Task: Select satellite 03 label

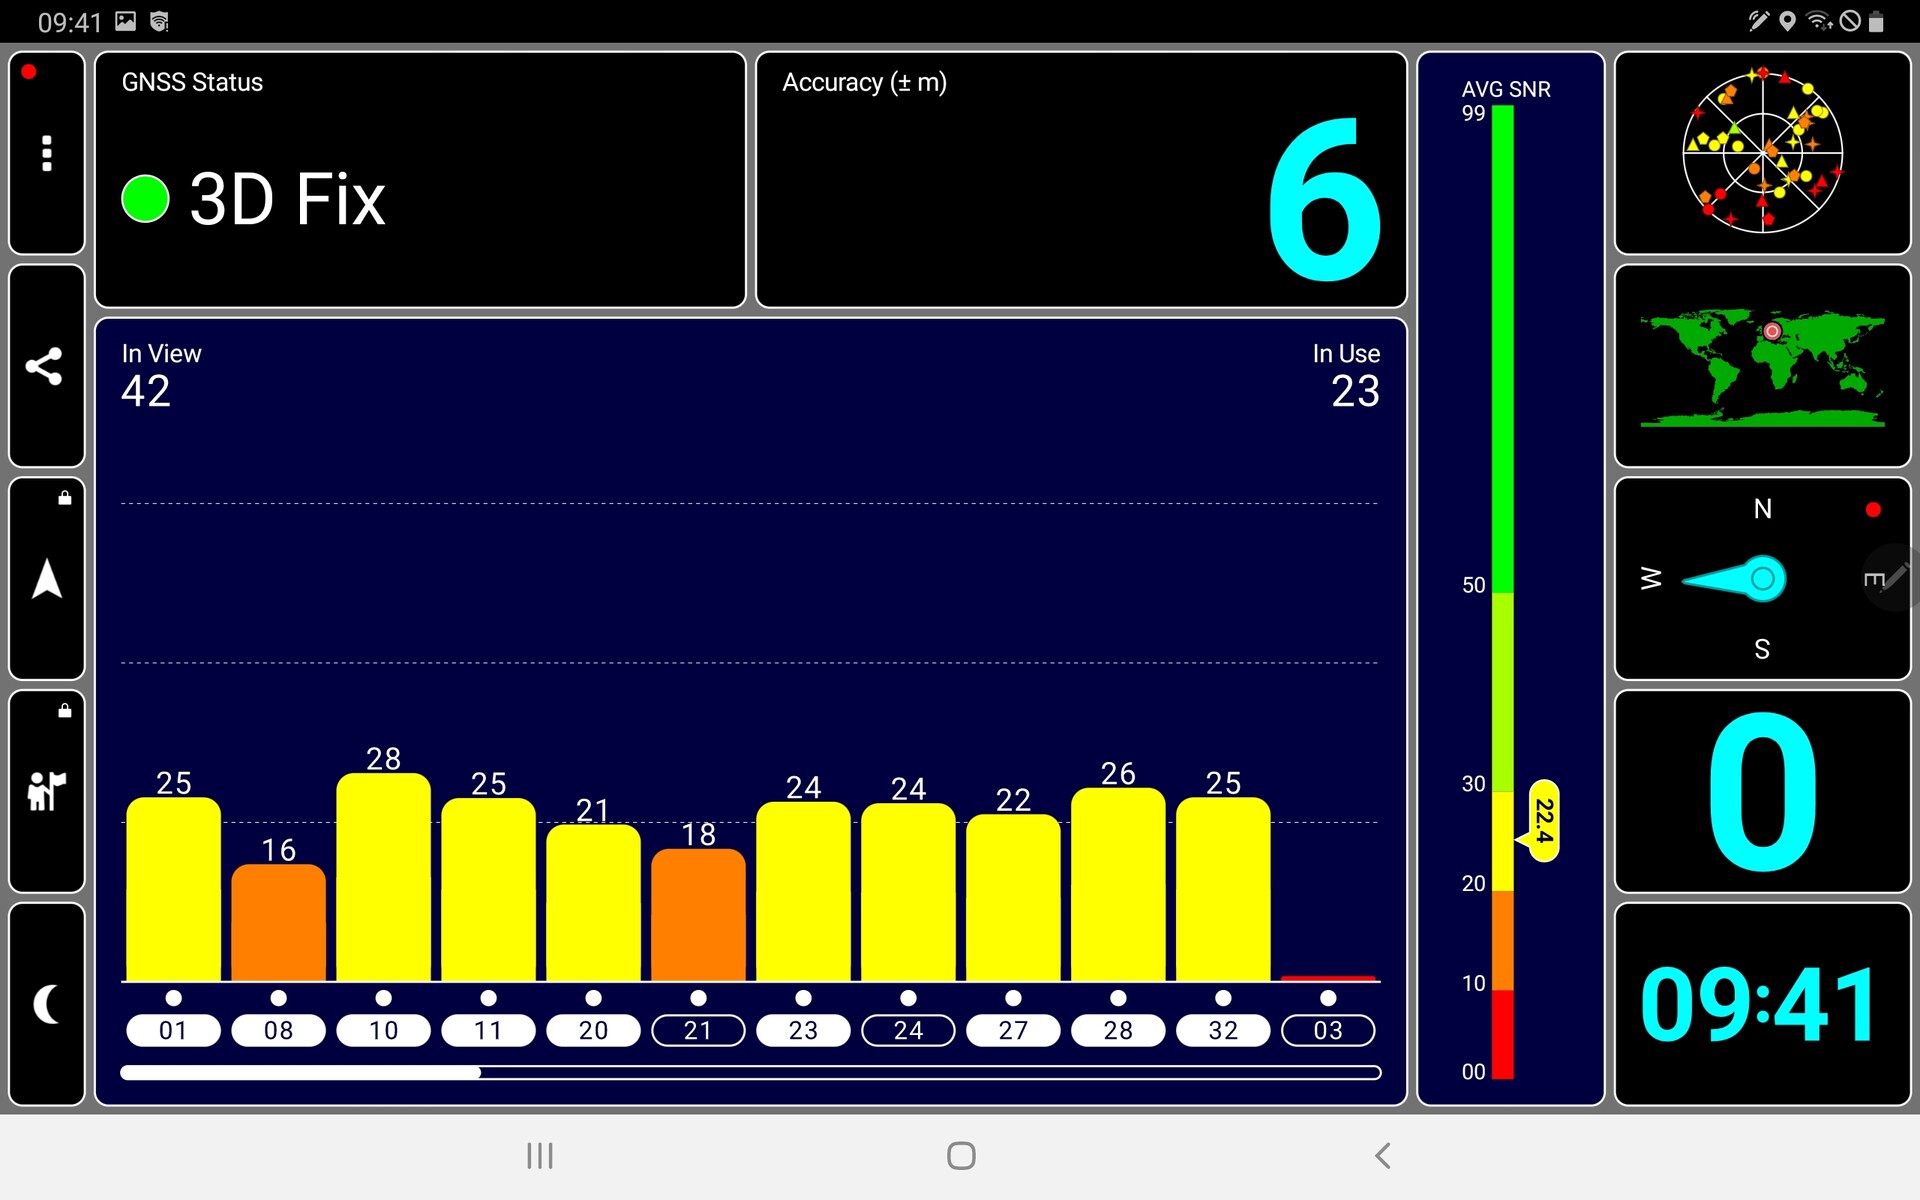Action: [1327, 1030]
